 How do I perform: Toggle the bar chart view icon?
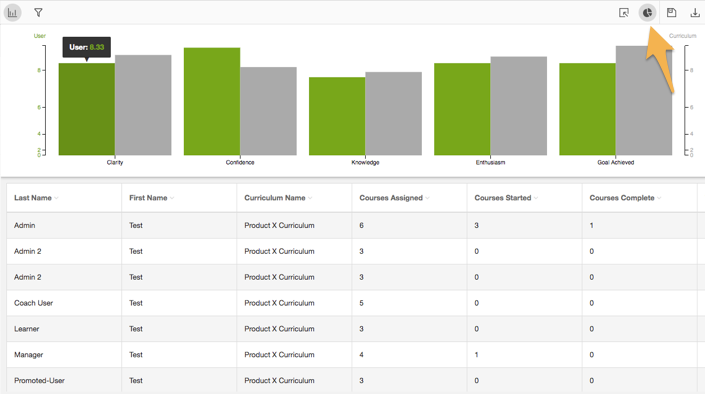click(13, 13)
